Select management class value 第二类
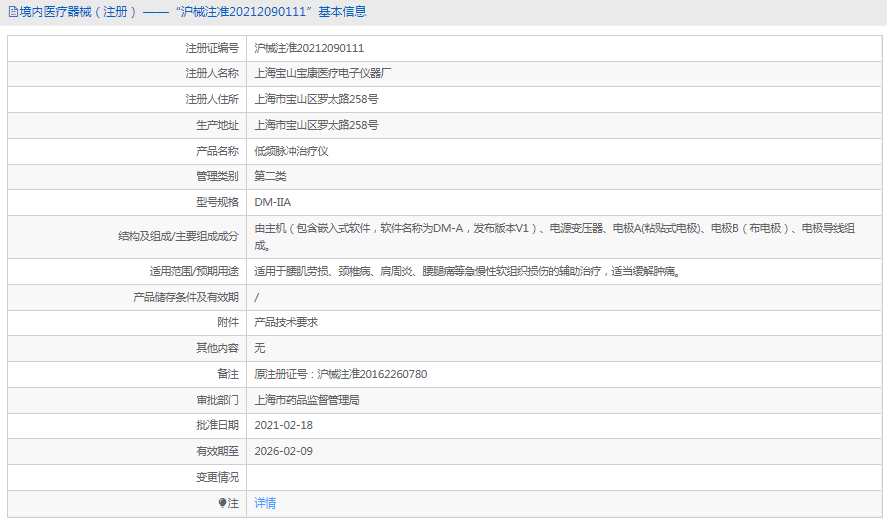 [270, 176]
